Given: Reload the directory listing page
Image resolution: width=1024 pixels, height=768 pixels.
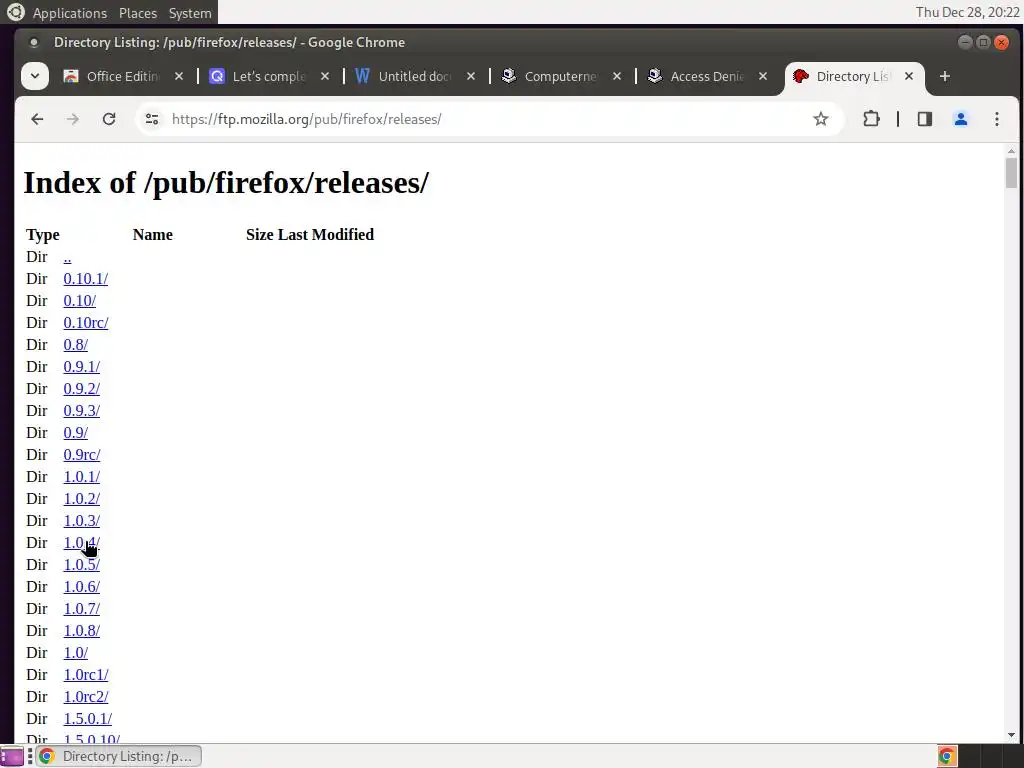Looking at the screenshot, I should pyautogui.click(x=108, y=119).
